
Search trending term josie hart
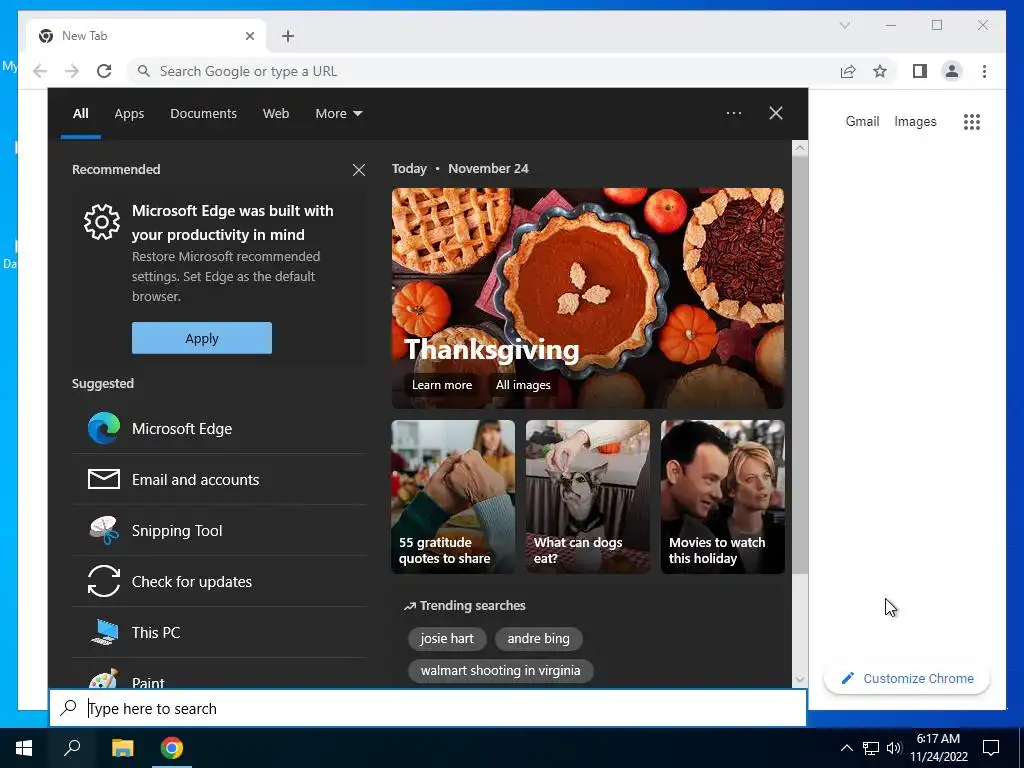coord(447,639)
